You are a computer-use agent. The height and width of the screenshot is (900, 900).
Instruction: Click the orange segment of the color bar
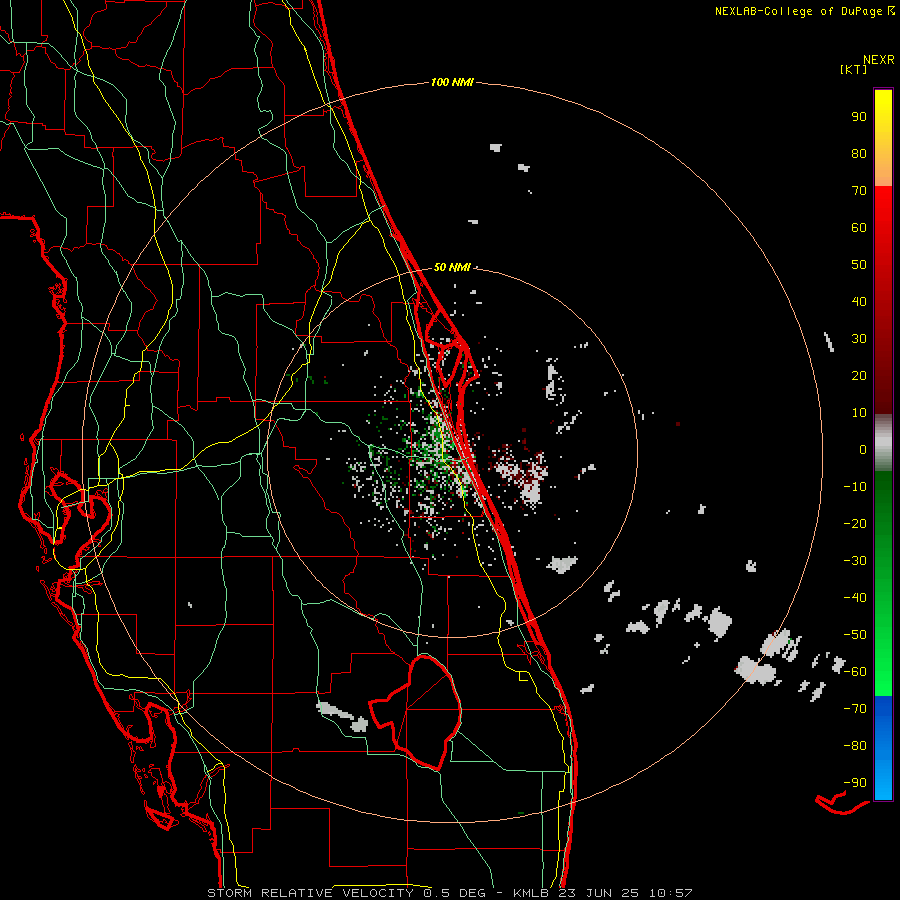[x=883, y=169]
